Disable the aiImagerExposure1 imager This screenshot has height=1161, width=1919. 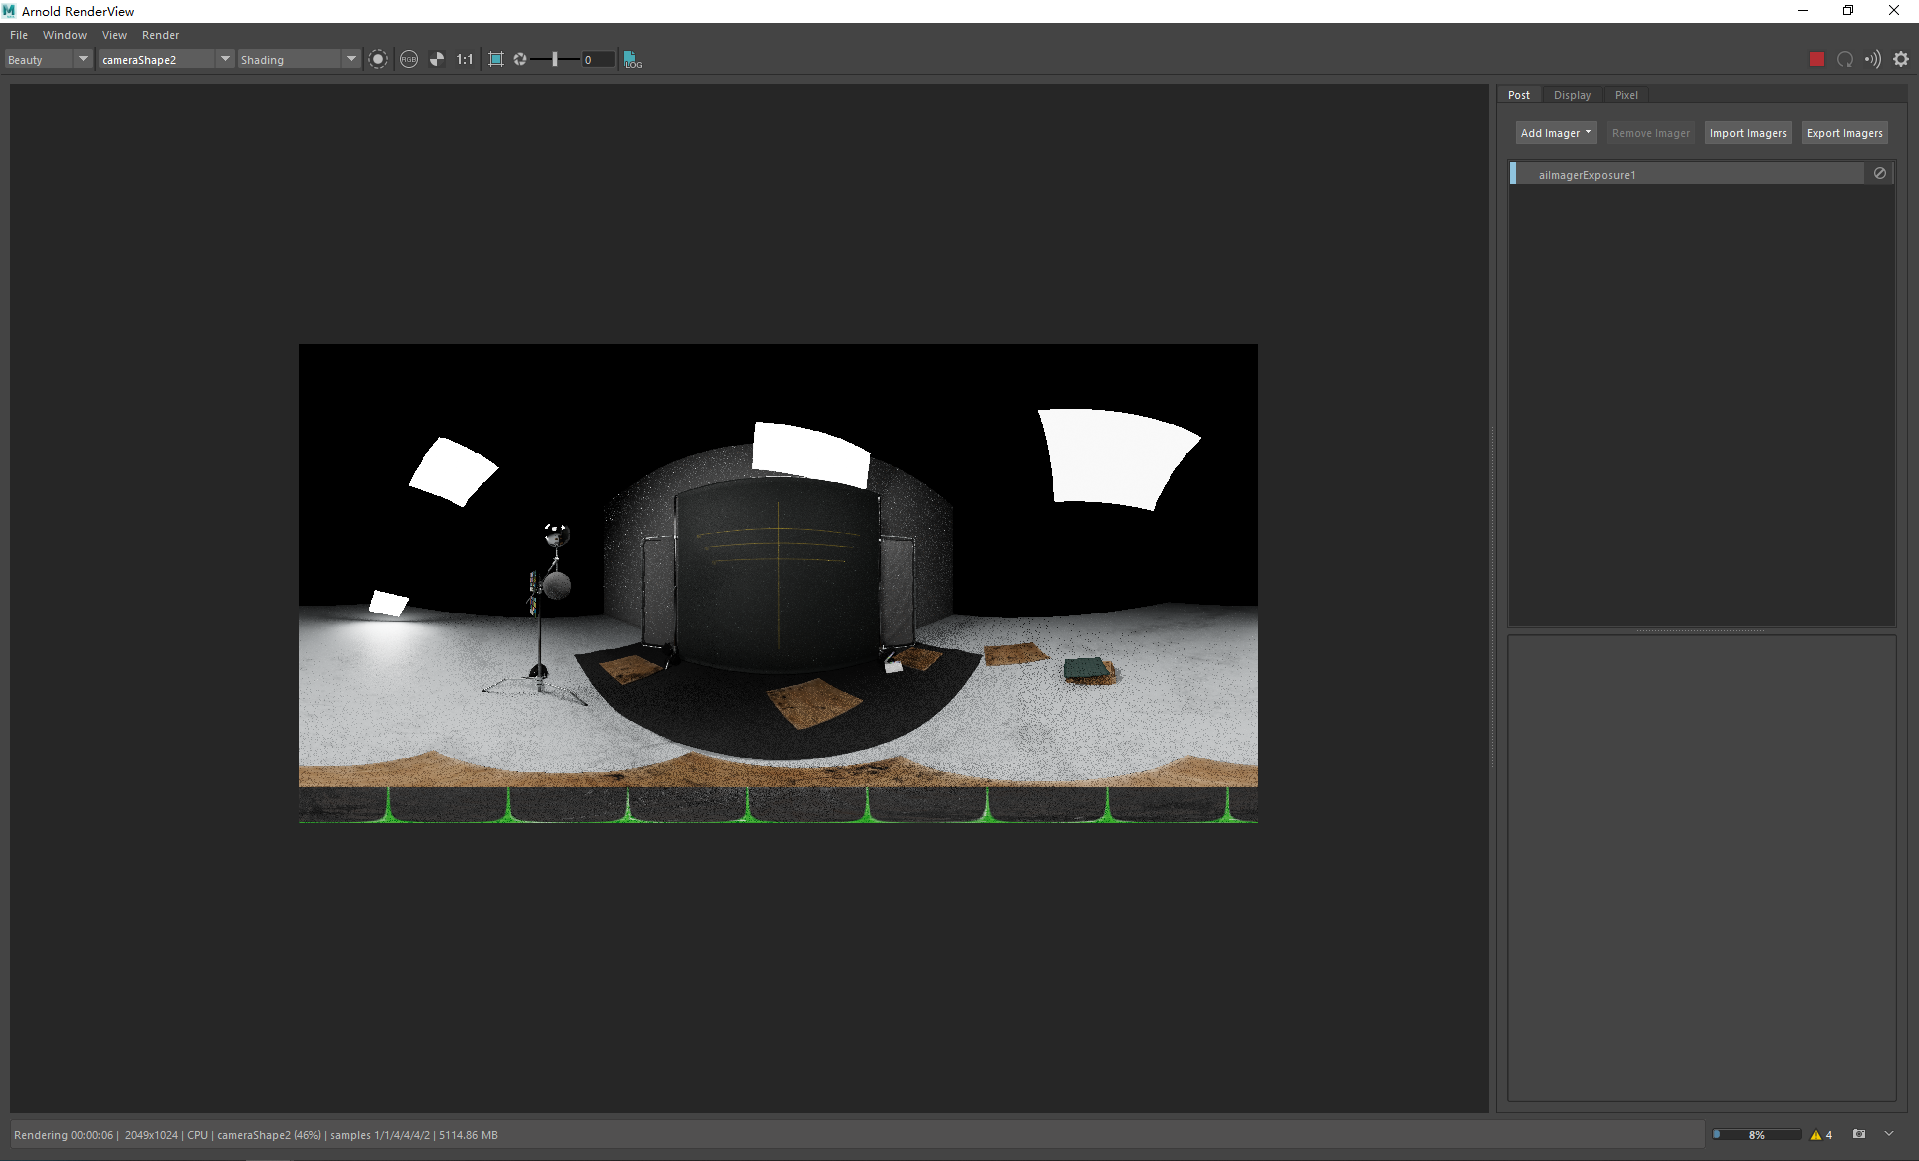(x=1880, y=174)
